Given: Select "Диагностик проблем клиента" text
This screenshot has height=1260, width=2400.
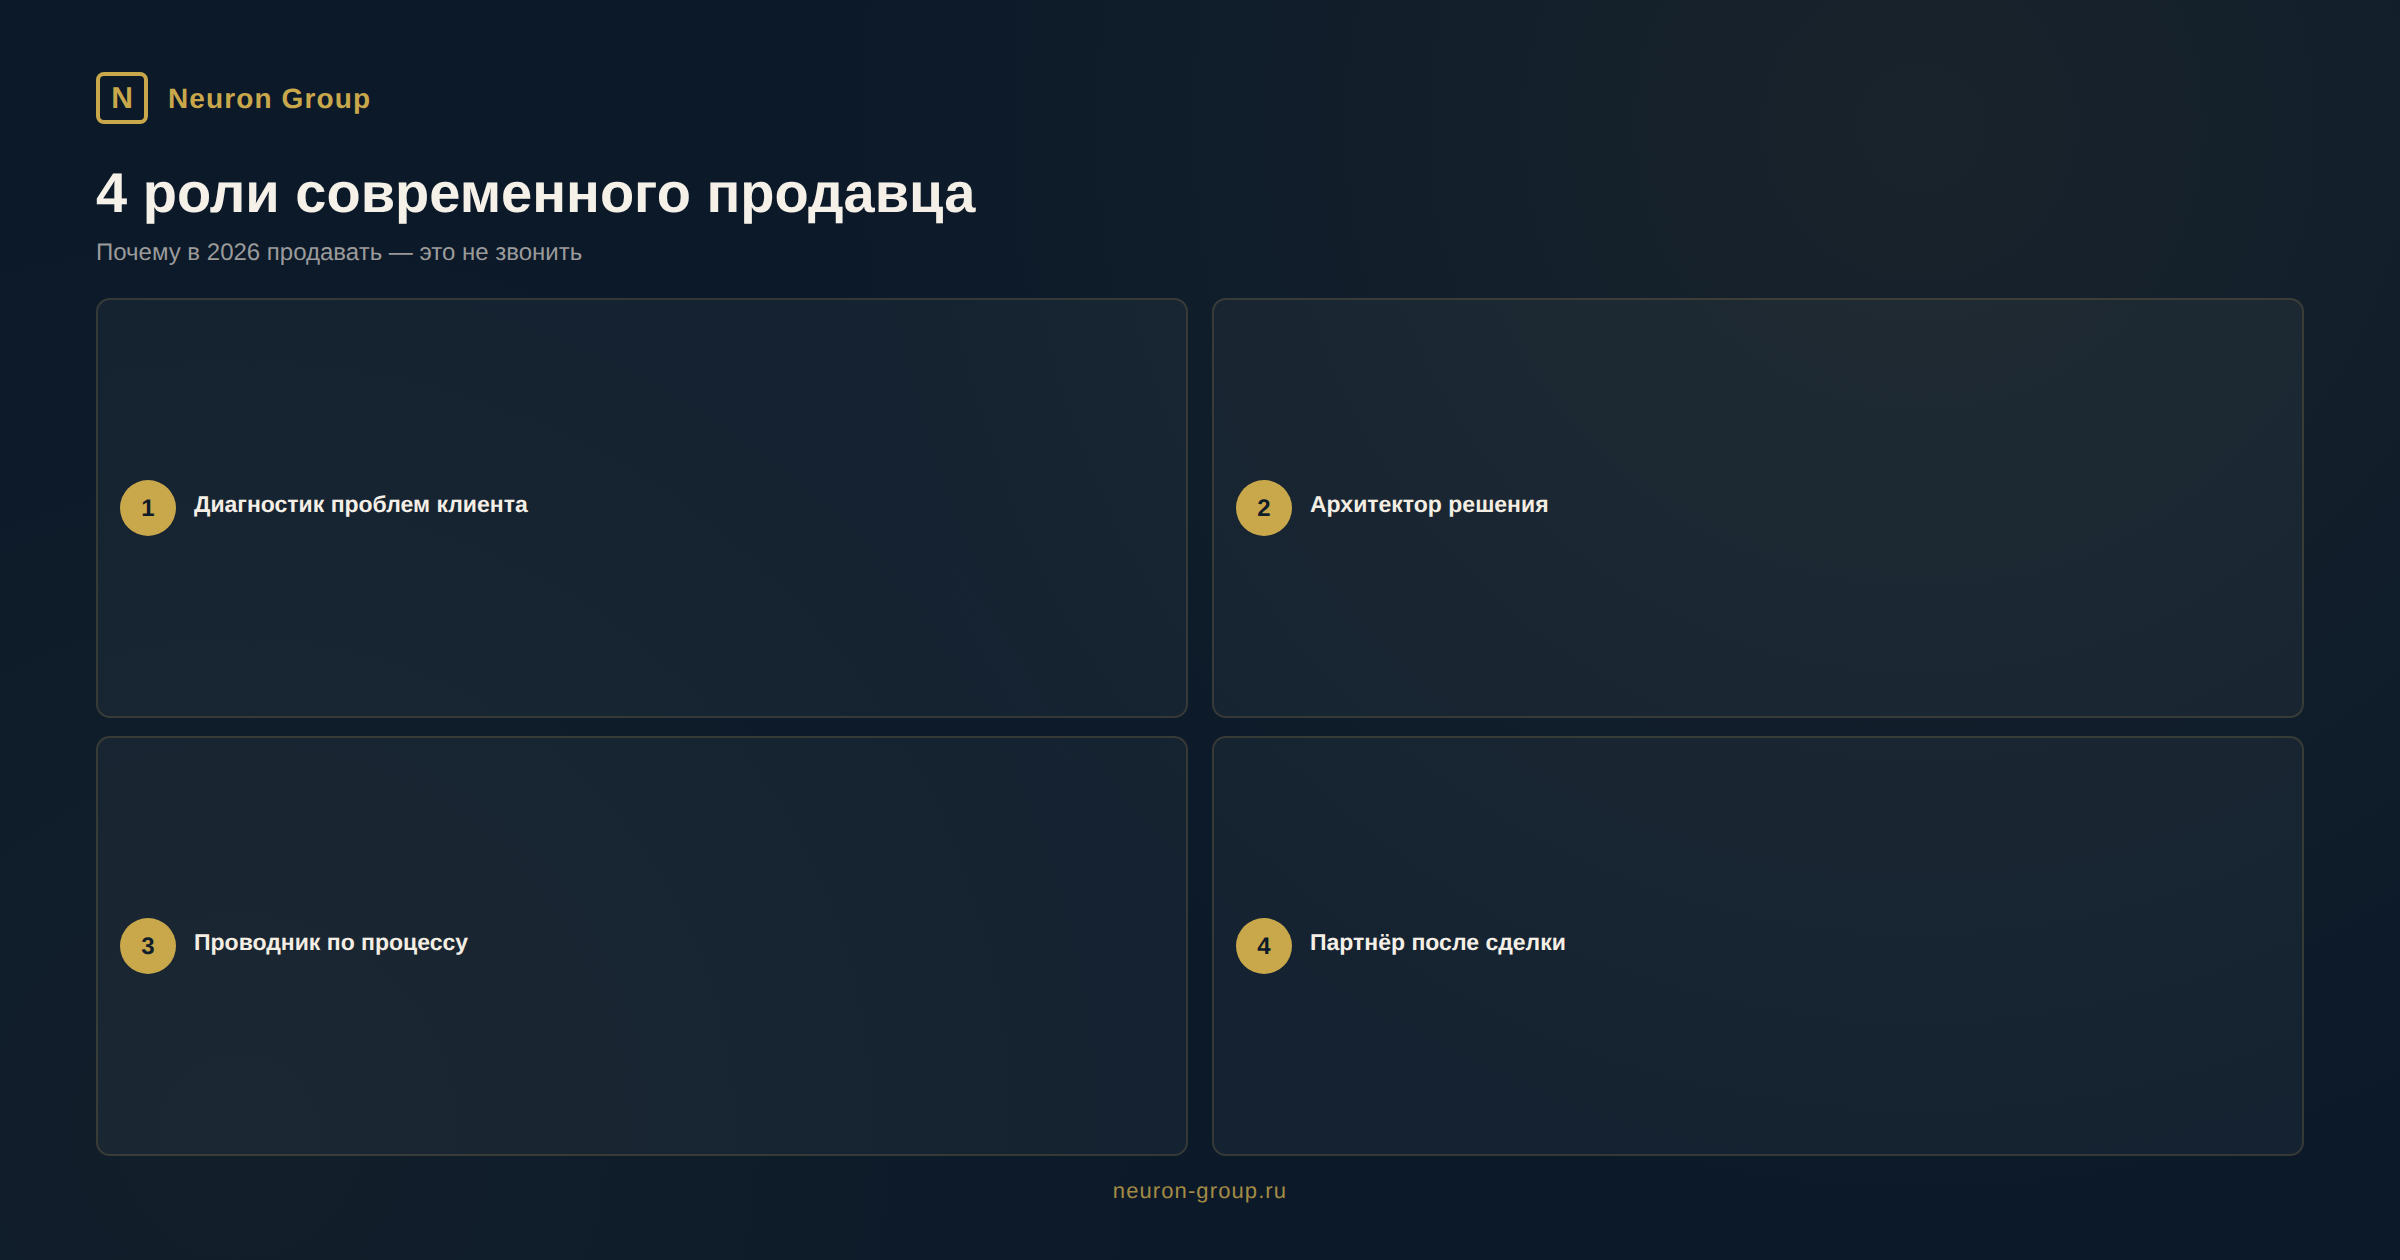Looking at the screenshot, I should pyautogui.click(x=361, y=505).
